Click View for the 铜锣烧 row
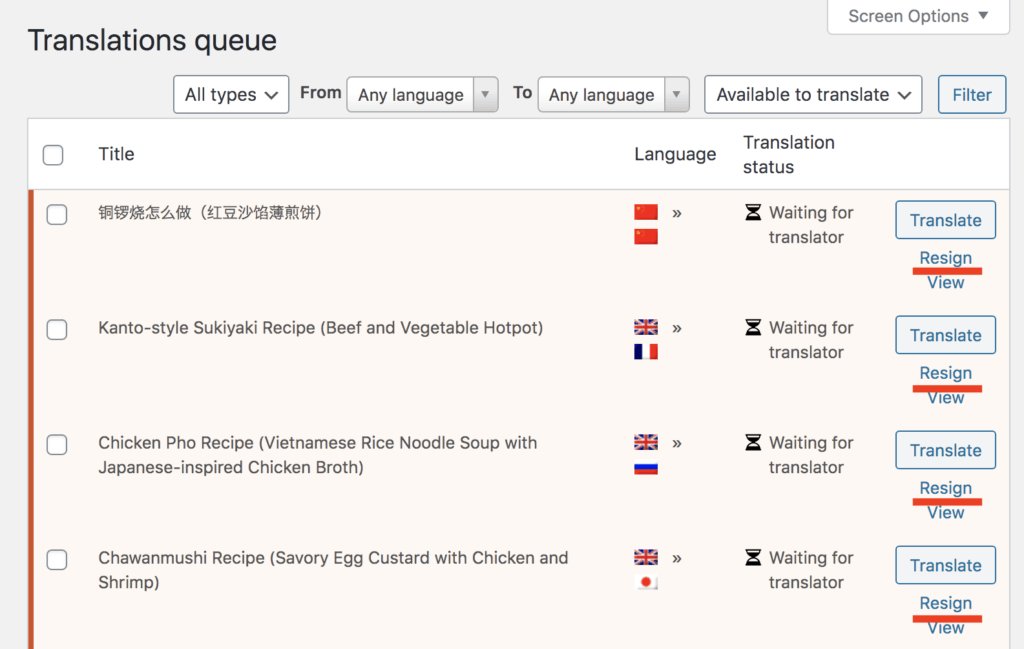Image resolution: width=1024 pixels, height=649 pixels. click(946, 283)
